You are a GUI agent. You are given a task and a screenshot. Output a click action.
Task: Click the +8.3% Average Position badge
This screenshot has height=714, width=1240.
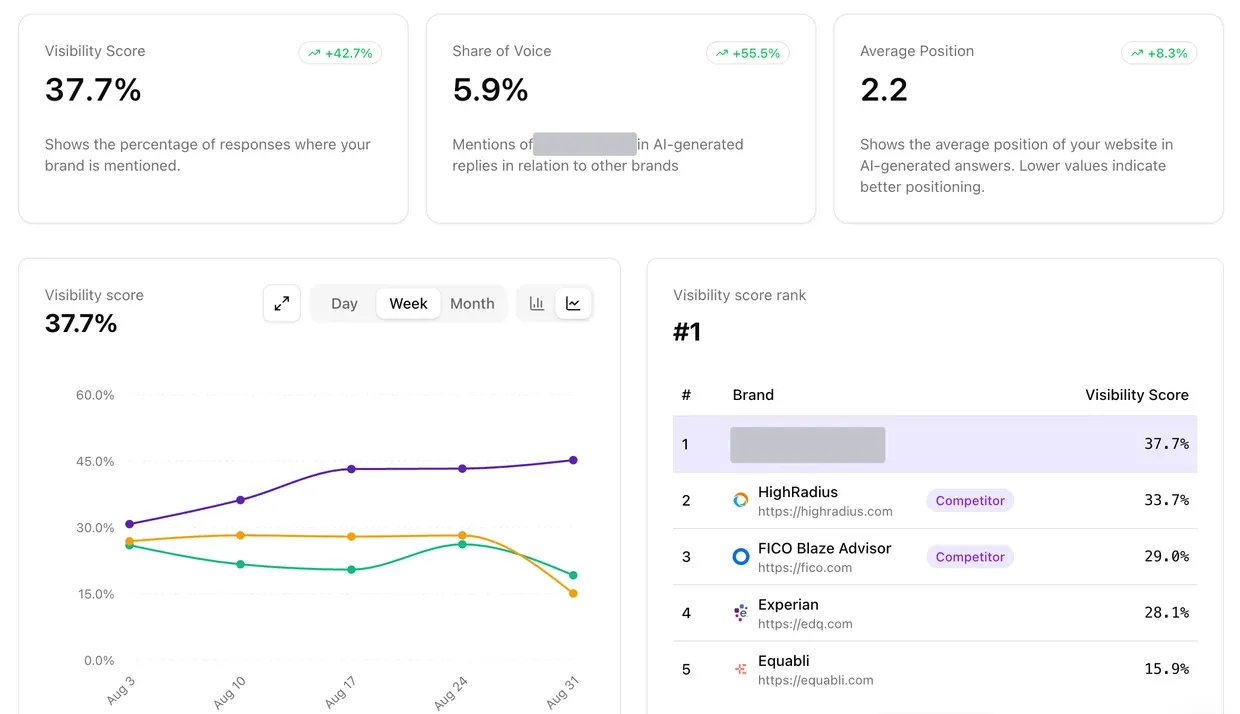point(1159,53)
